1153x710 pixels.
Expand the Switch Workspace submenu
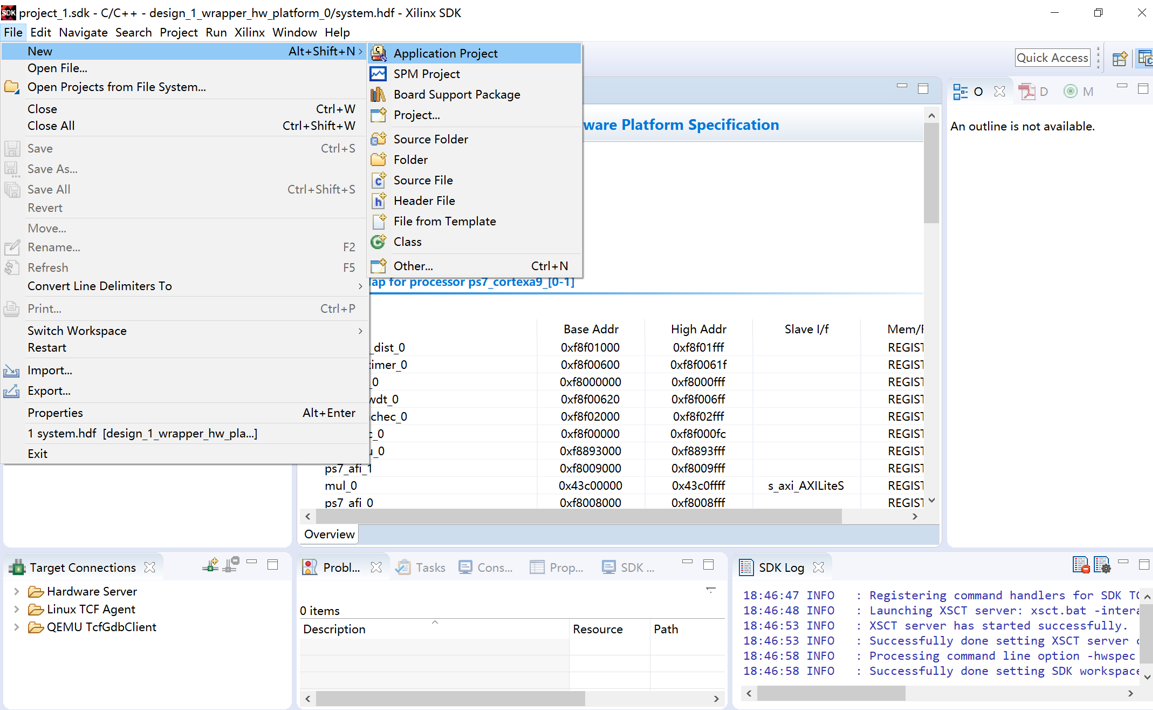[184, 331]
